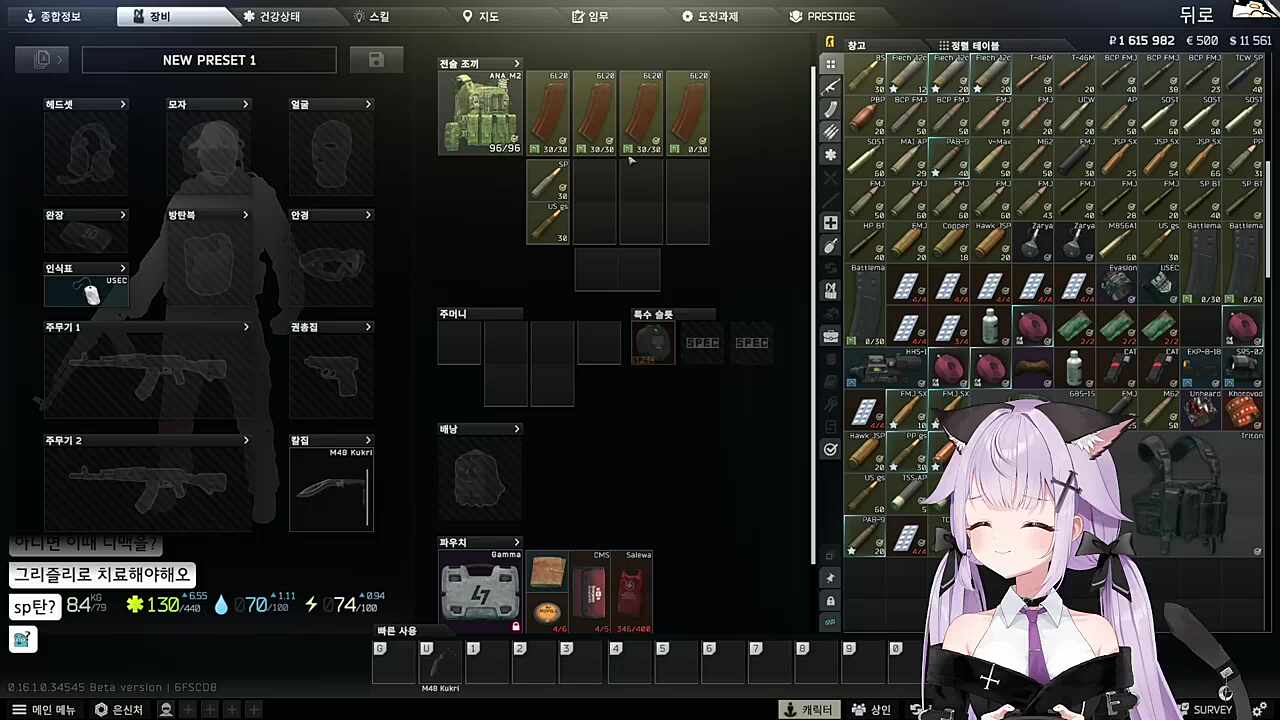Open the 스킬 skills tab
Screen dimensions: 1280x720
click(372, 16)
